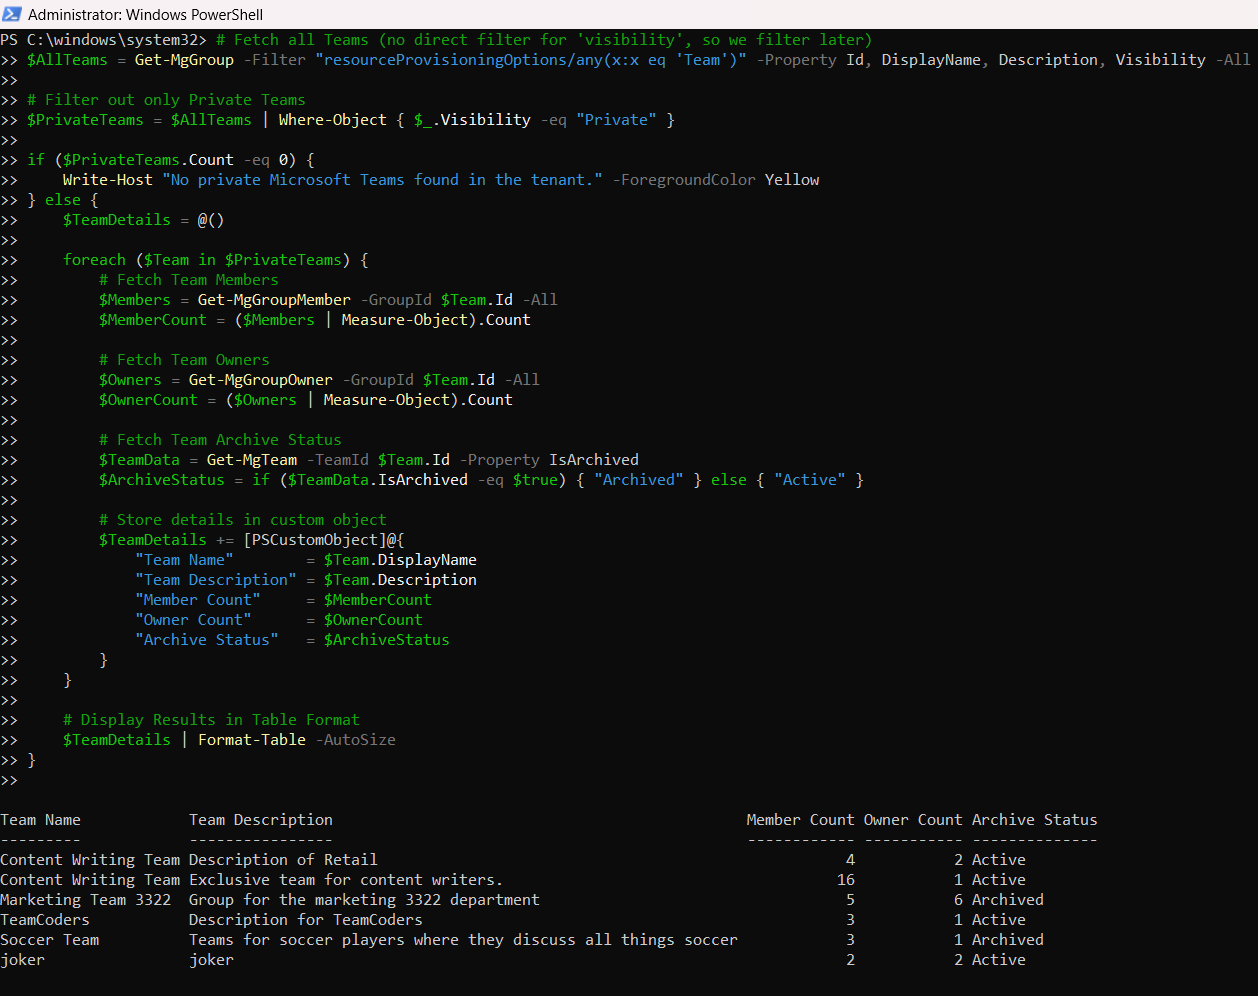Click the 'Archive Status' column header

(x=1034, y=820)
